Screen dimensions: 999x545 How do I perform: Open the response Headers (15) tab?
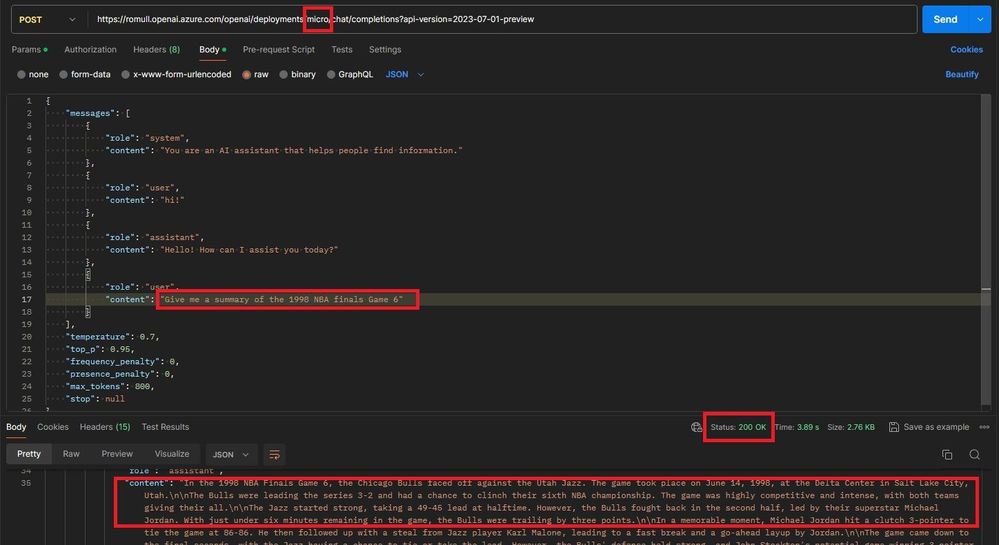104,427
